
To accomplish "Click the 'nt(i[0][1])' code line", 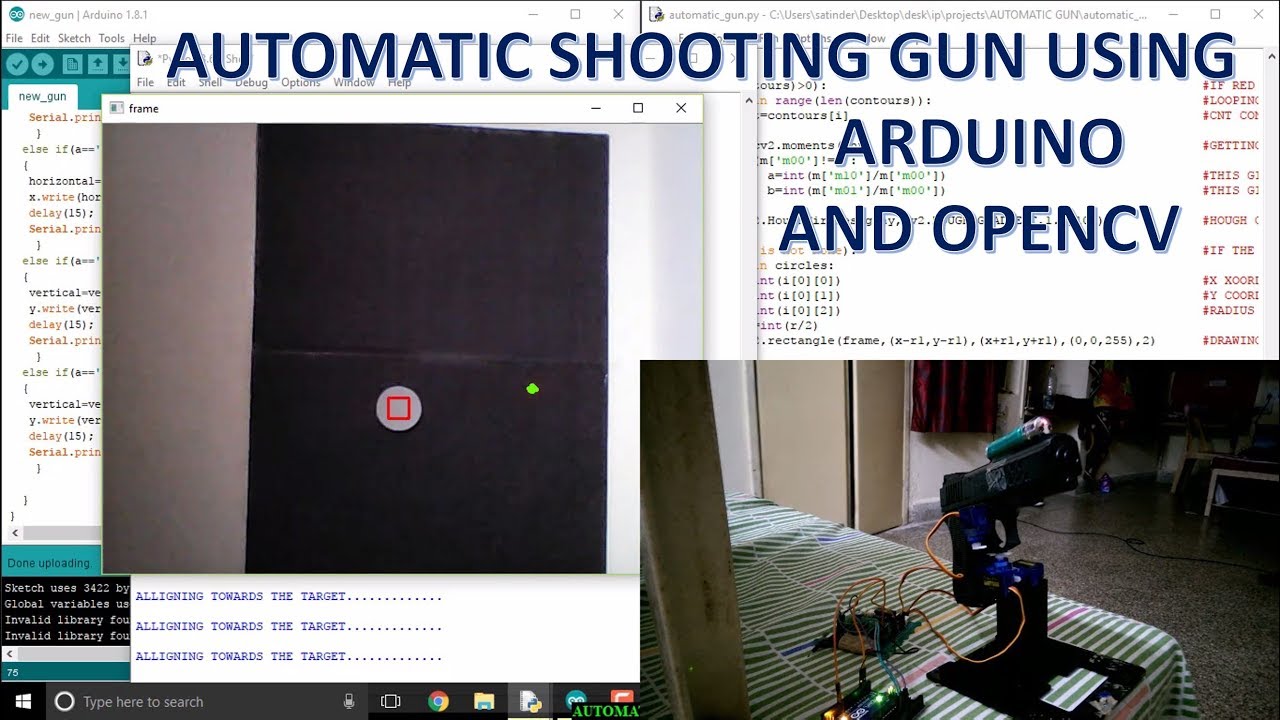I will coord(799,295).
